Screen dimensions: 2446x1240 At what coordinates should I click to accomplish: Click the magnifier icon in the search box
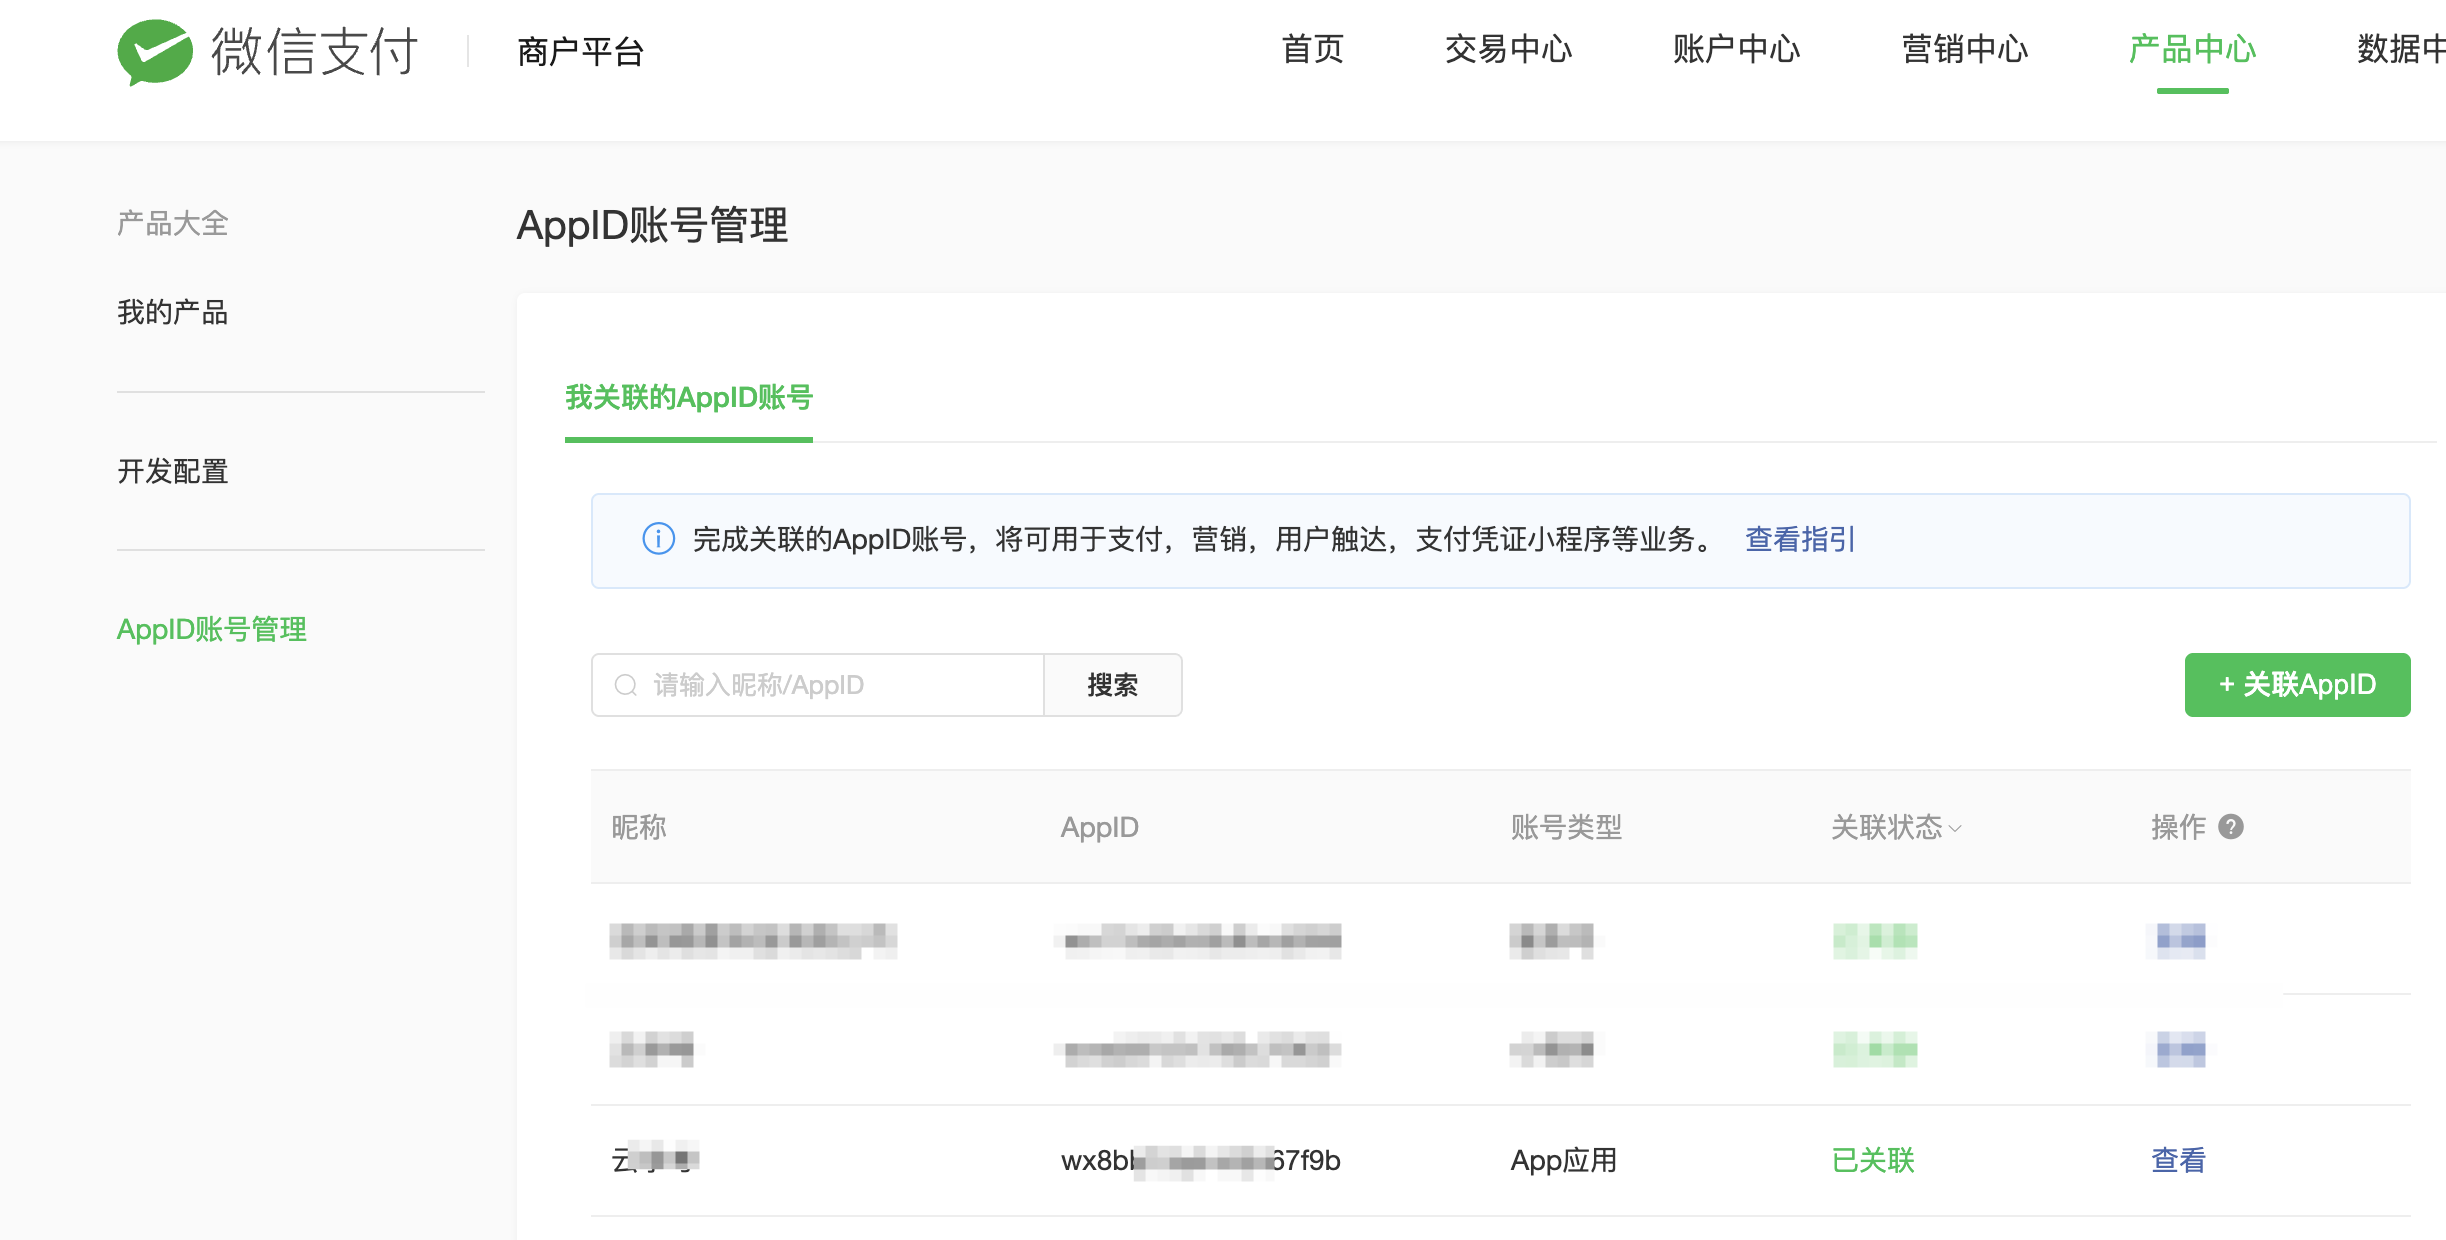(626, 685)
